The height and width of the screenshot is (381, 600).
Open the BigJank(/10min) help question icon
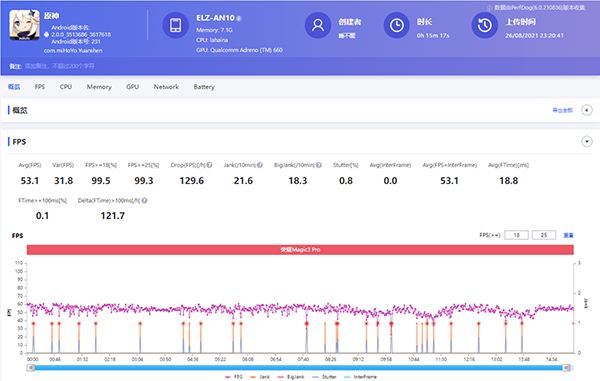(x=319, y=165)
